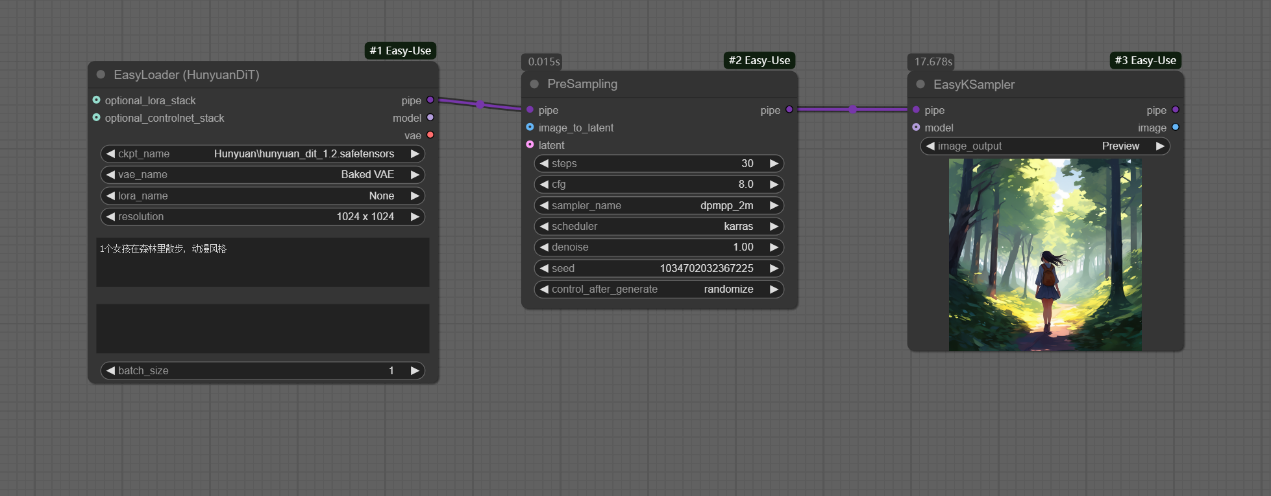The height and width of the screenshot is (496, 1271).
Task: Toggle the PreSampling node collapse dot
Action: click(535, 84)
